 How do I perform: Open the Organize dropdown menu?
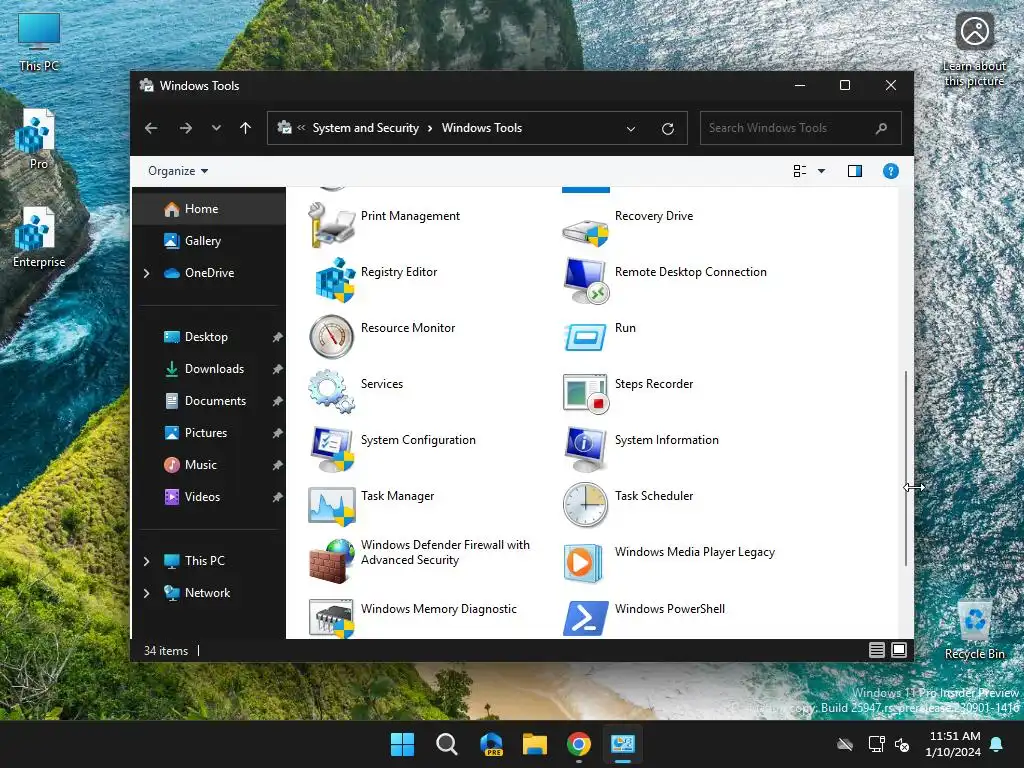click(178, 171)
